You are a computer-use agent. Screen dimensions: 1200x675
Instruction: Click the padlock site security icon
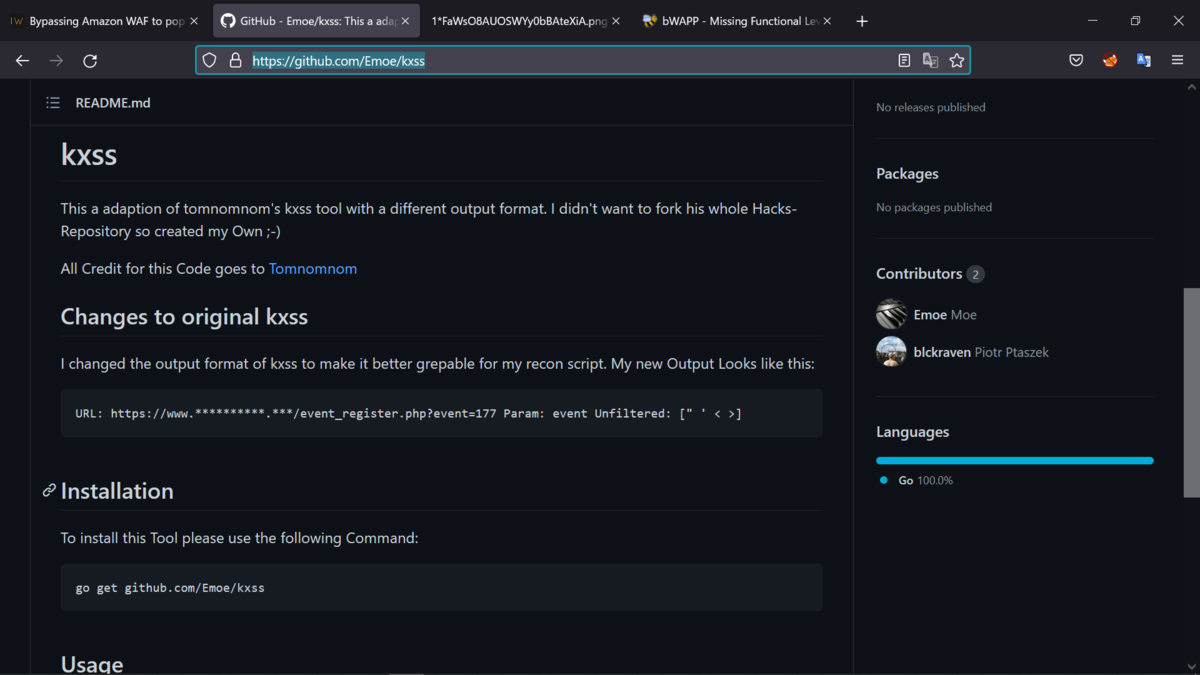pos(235,61)
